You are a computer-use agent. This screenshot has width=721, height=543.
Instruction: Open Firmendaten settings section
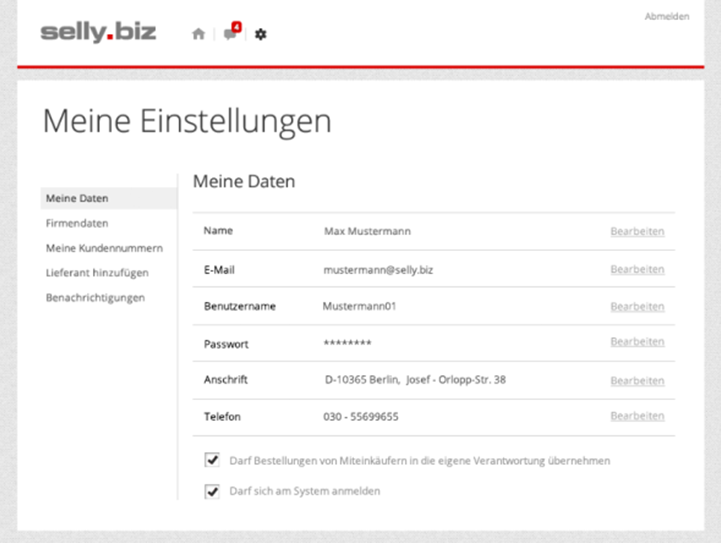[x=77, y=223]
